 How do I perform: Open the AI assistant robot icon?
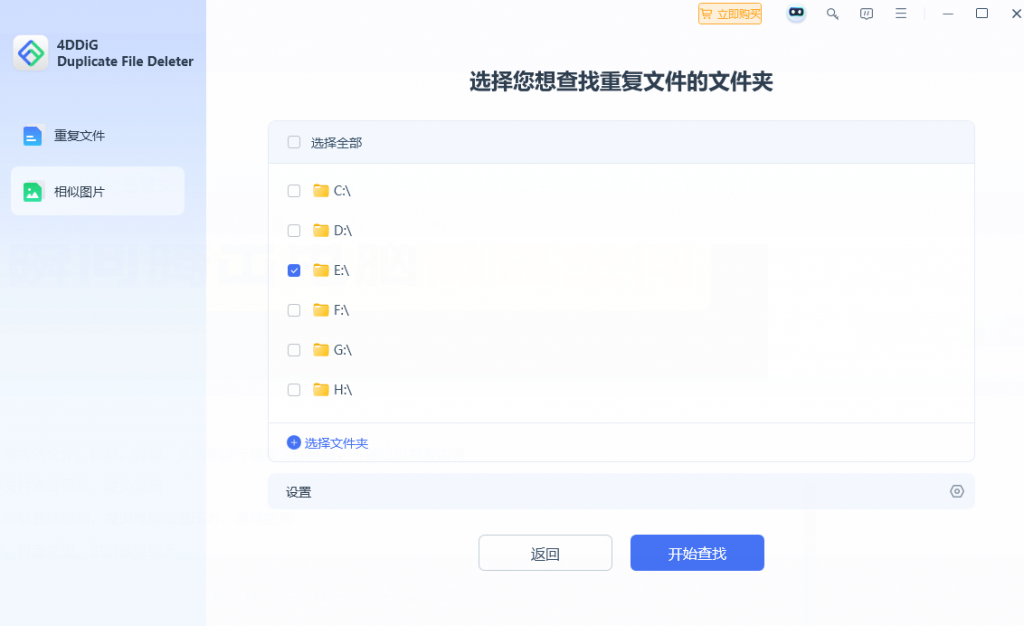(x=795, y=13)
